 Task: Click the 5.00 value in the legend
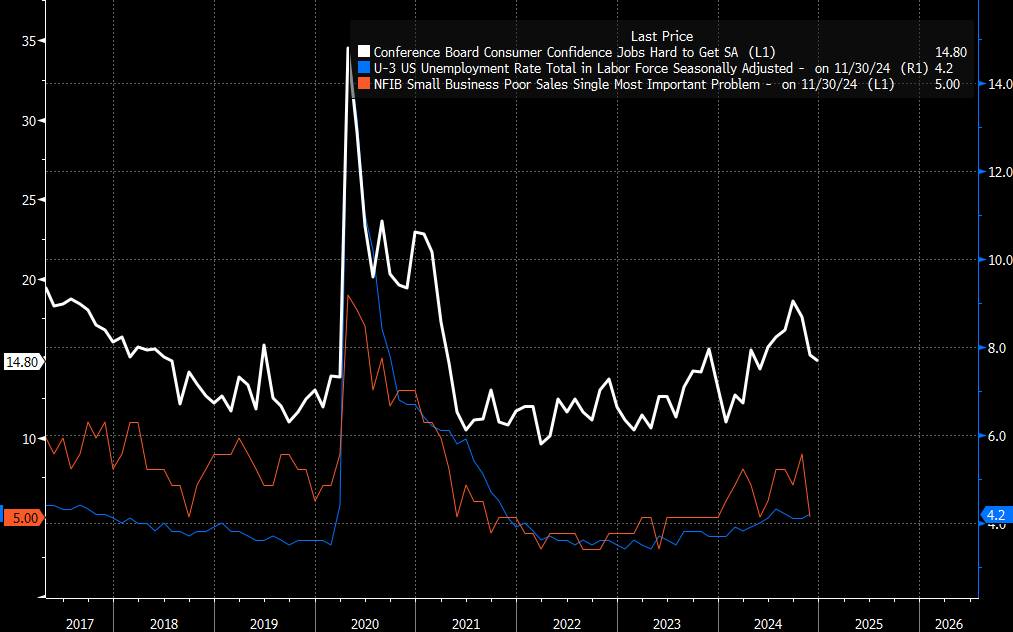(948, 85)
